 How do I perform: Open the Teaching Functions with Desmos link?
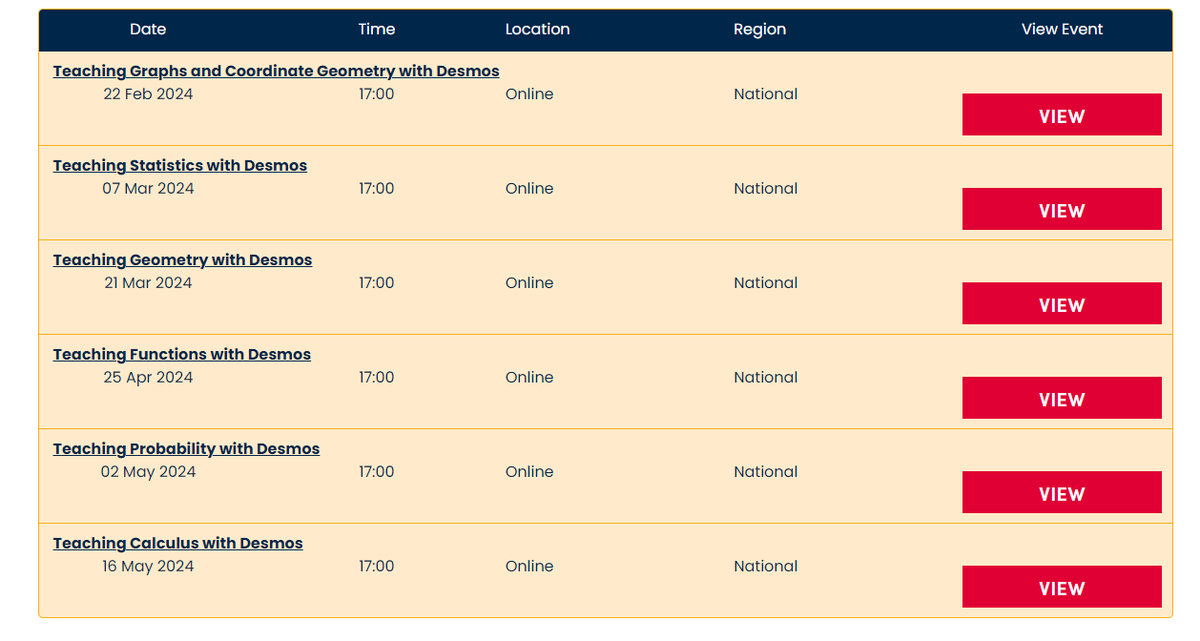pyautogui.click(x=181, y=353)
